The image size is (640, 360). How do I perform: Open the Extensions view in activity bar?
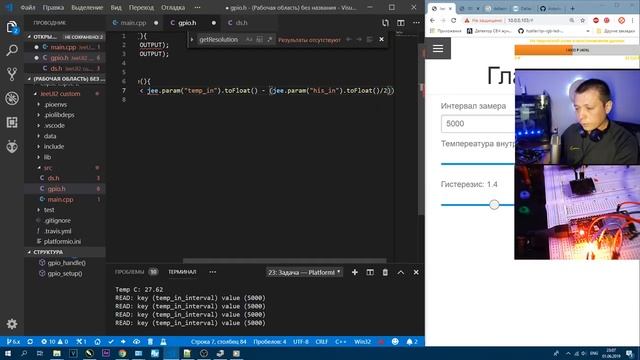point(12,122)
